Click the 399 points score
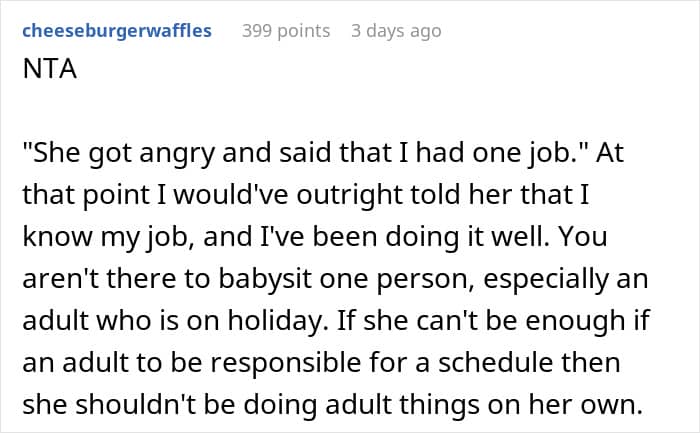 coord(286,31)
